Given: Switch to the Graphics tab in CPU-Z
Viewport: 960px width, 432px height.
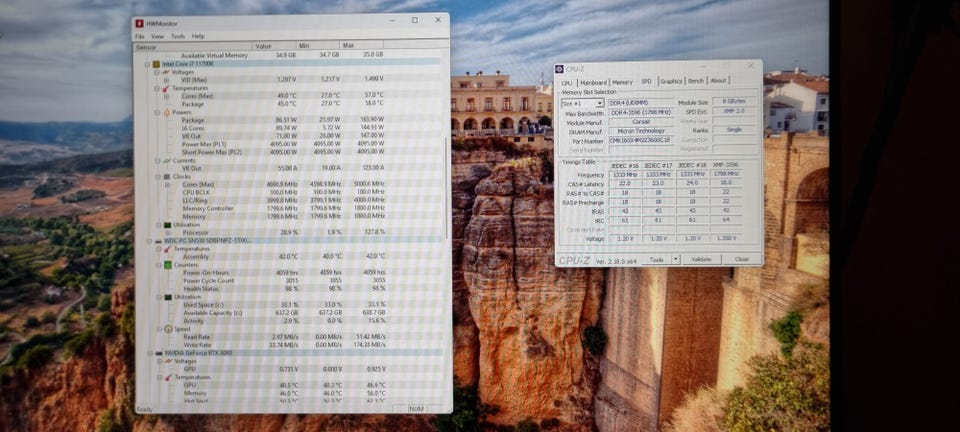Looking at the screenshot, I should [671, 81].
